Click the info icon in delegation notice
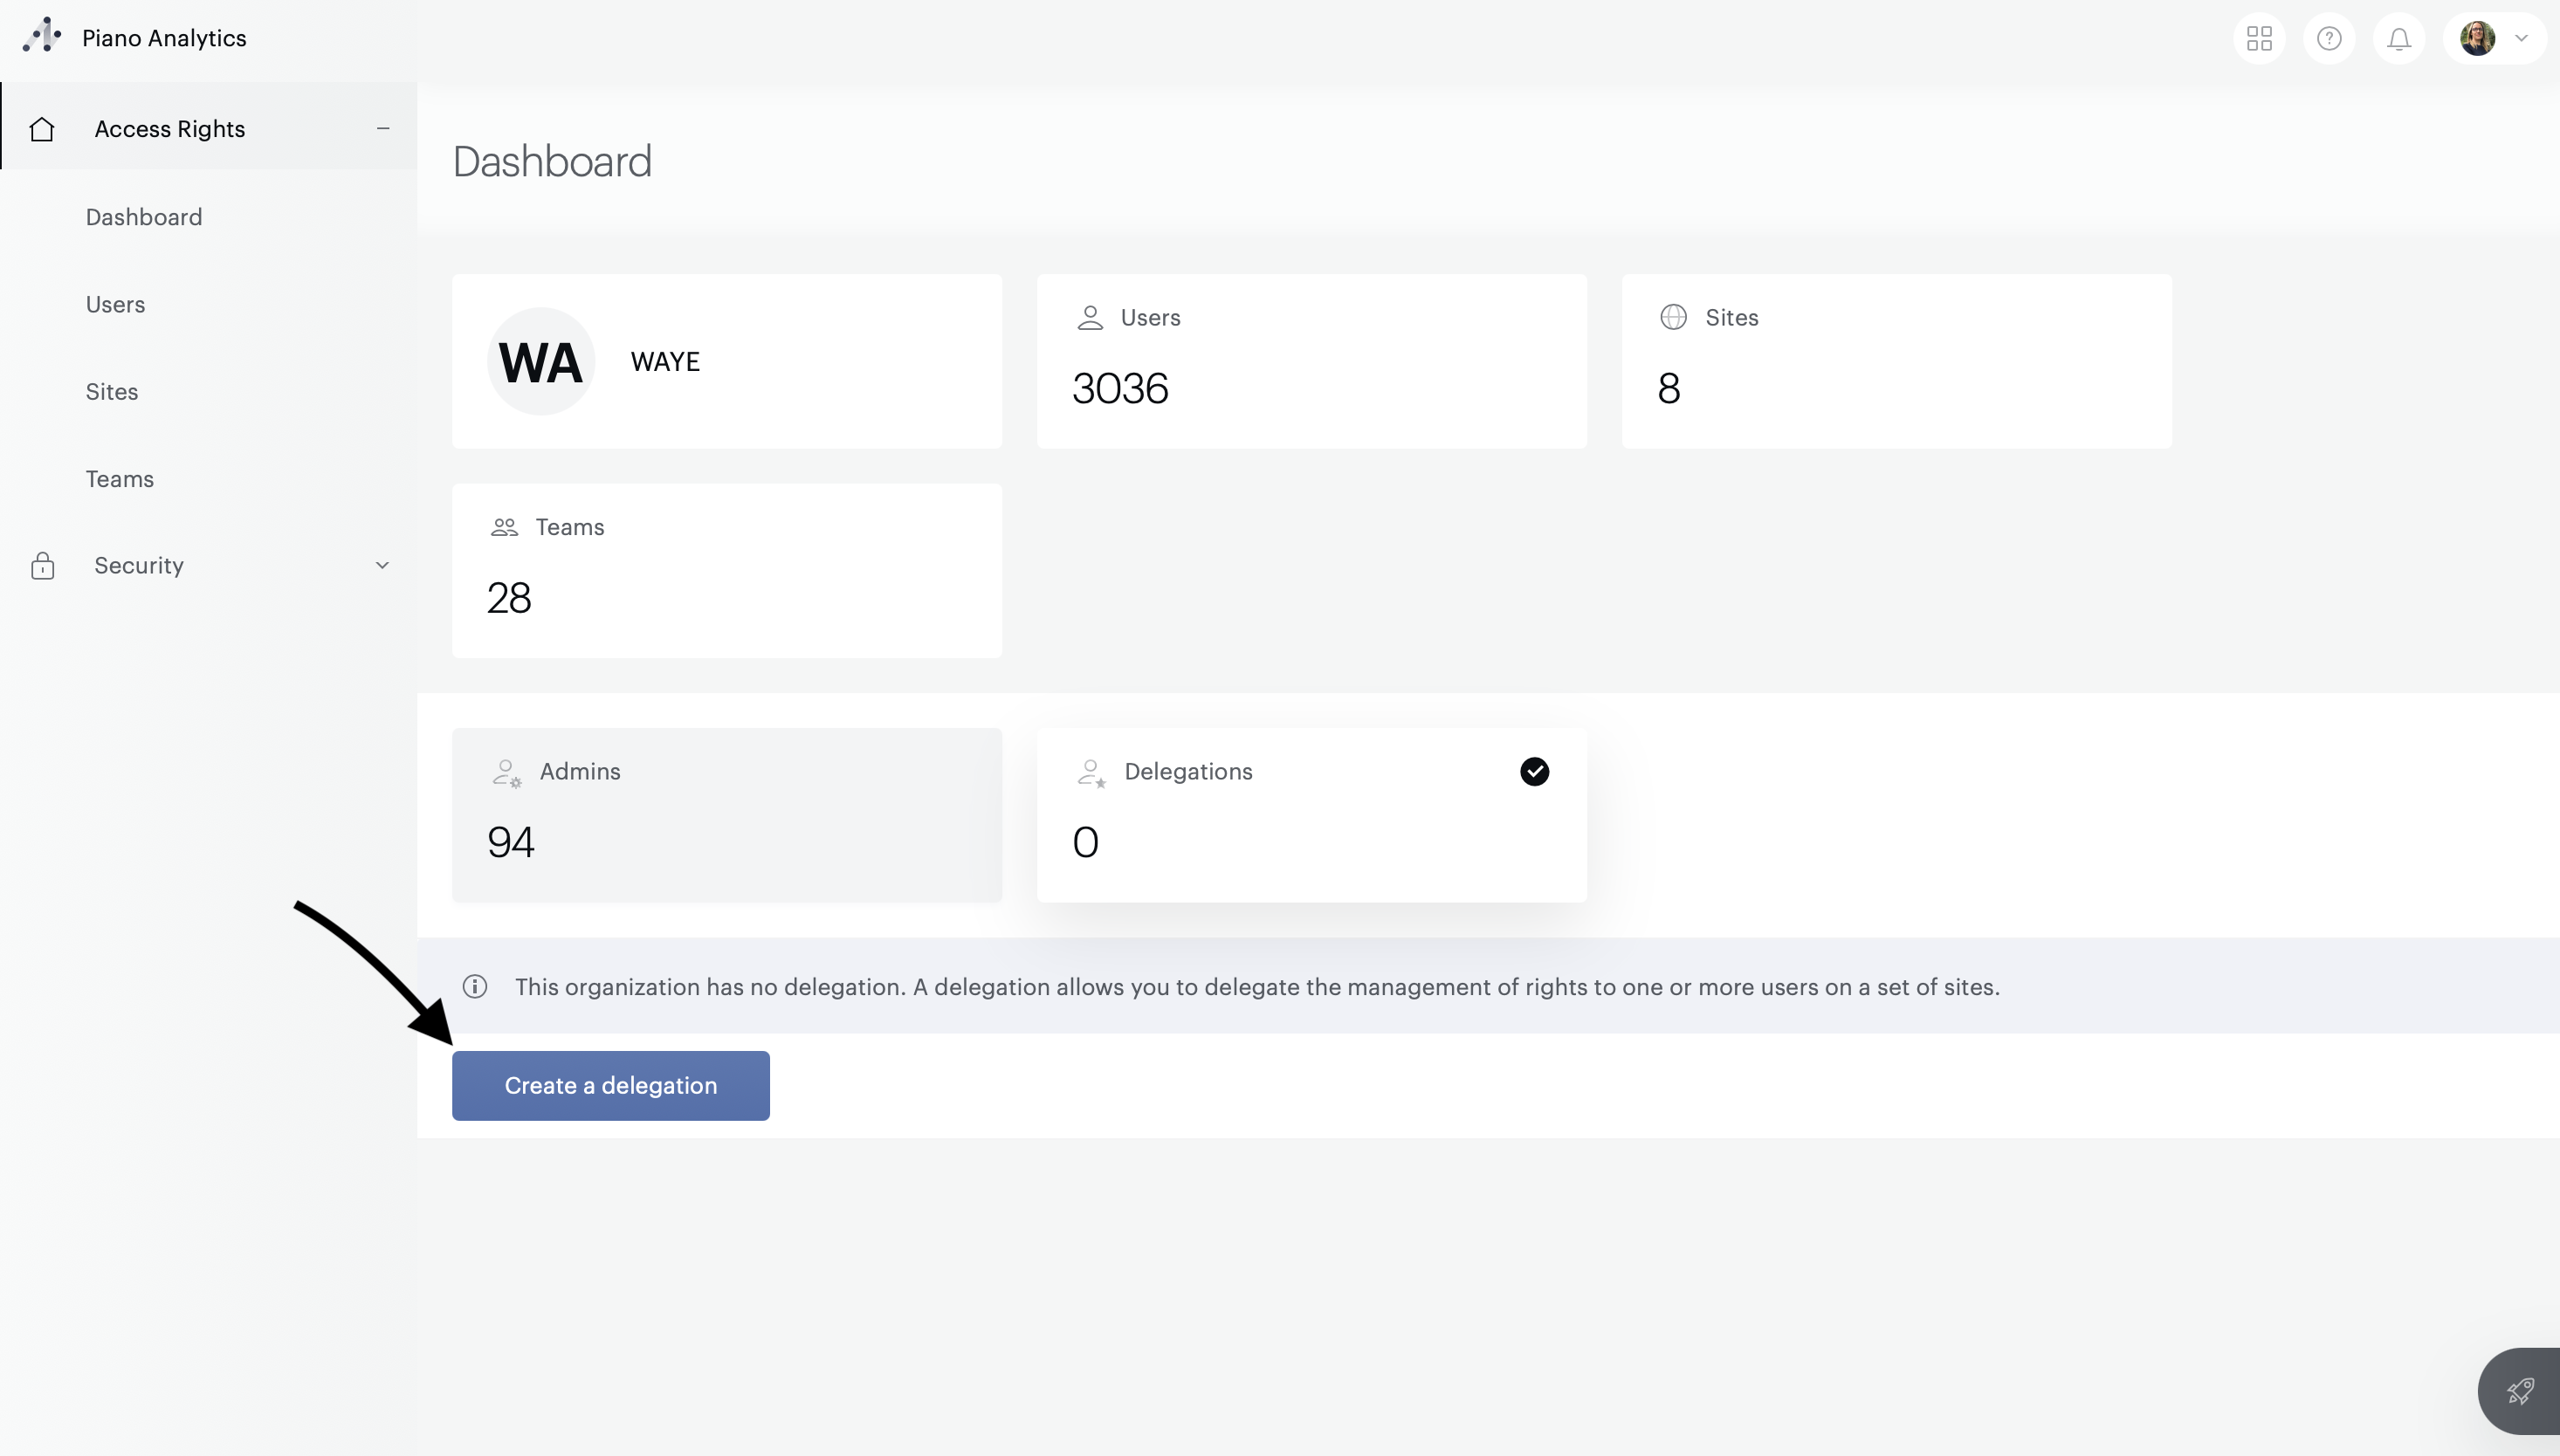 (x=475, y=987)
